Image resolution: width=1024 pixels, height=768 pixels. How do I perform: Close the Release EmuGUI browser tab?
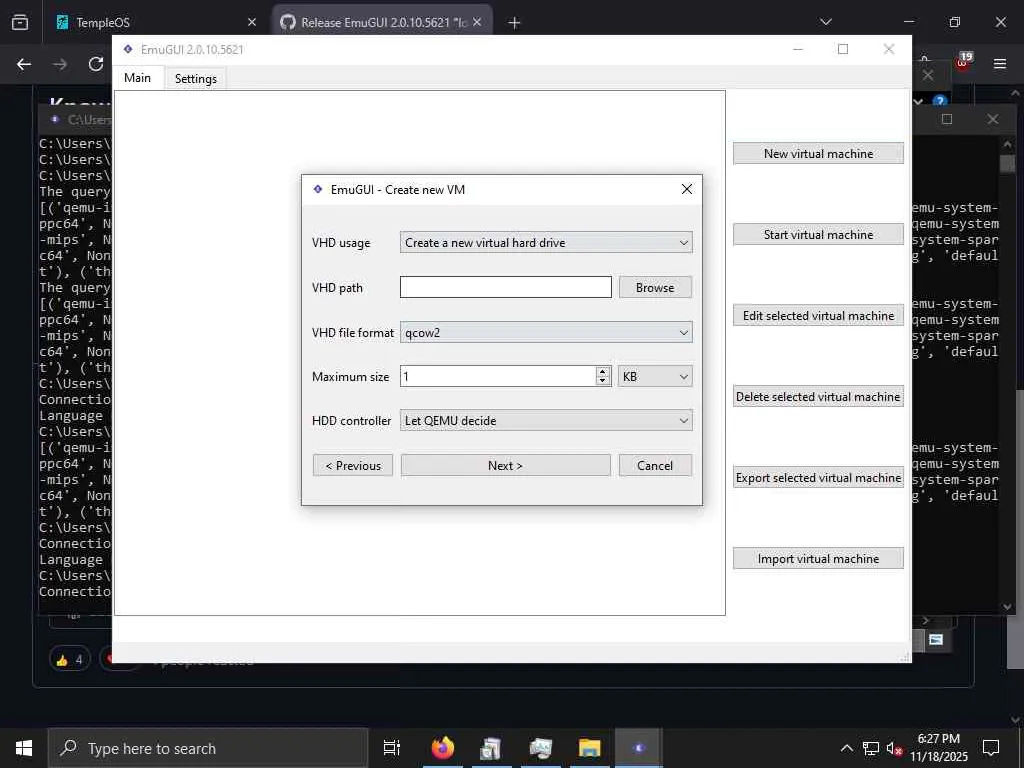click(x=477, y=22)
